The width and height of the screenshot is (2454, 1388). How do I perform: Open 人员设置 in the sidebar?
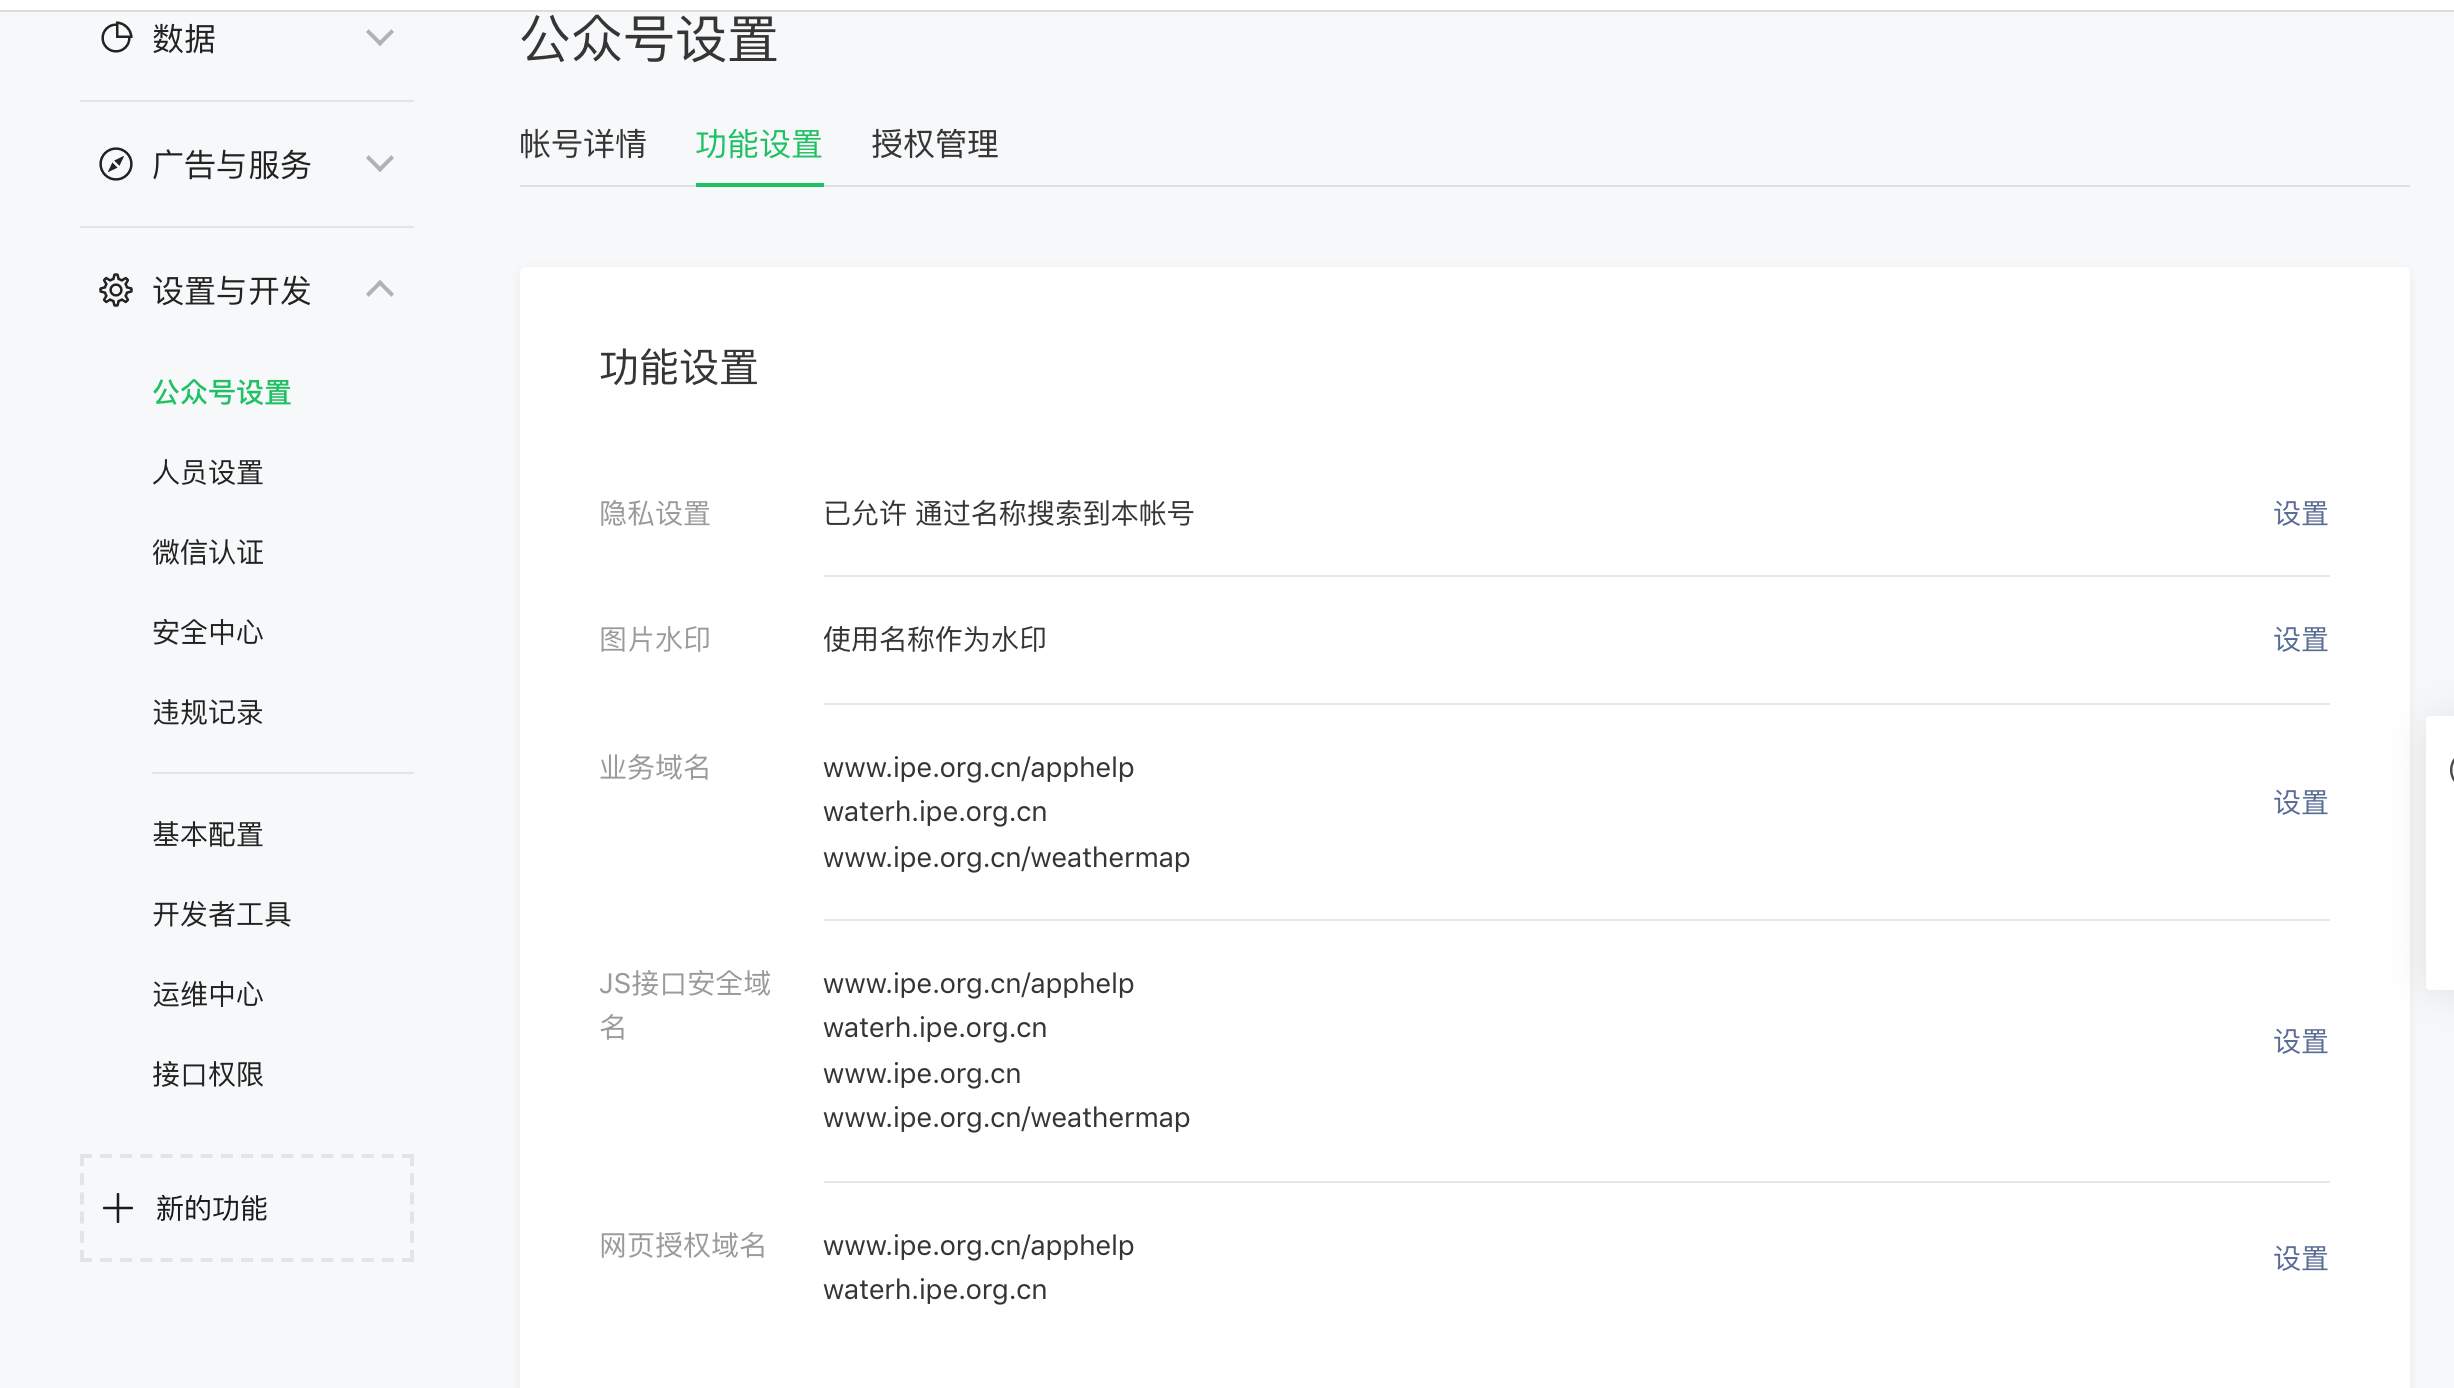(x=208, y=472)
